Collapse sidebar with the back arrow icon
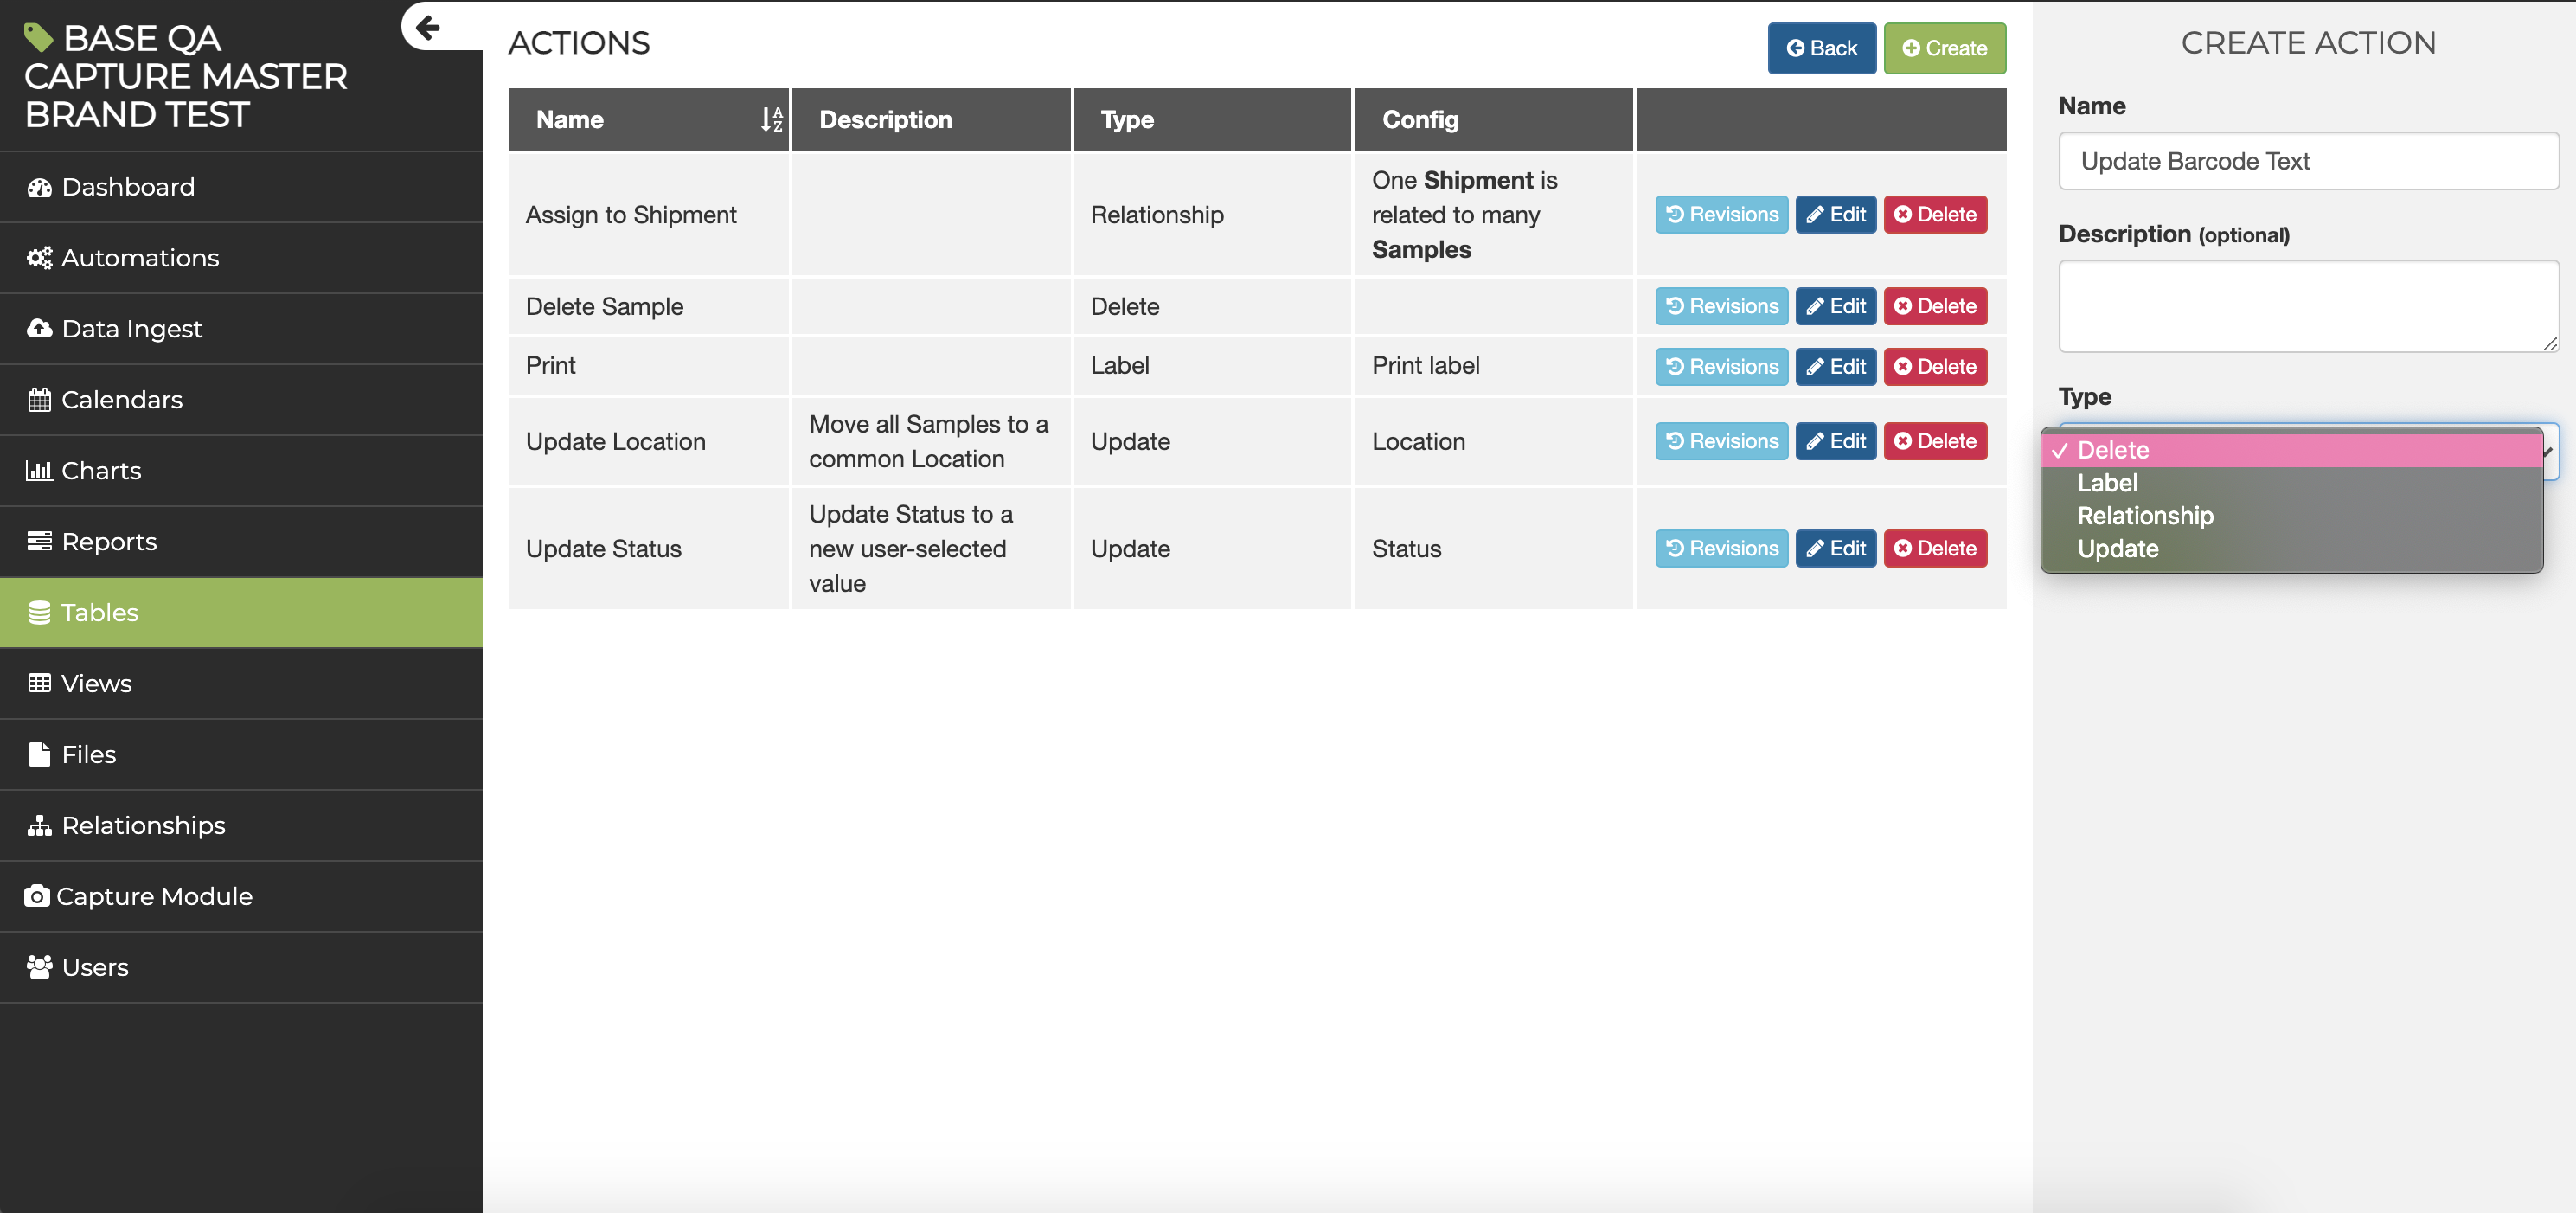This screenshot has width=2576, height=1213. pos(429,27)
